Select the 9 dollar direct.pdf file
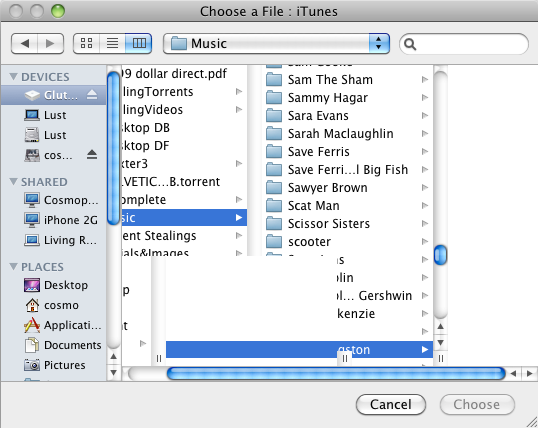This screenshot has height=428, width=538. pyautogui.click(x=184, y=73)
